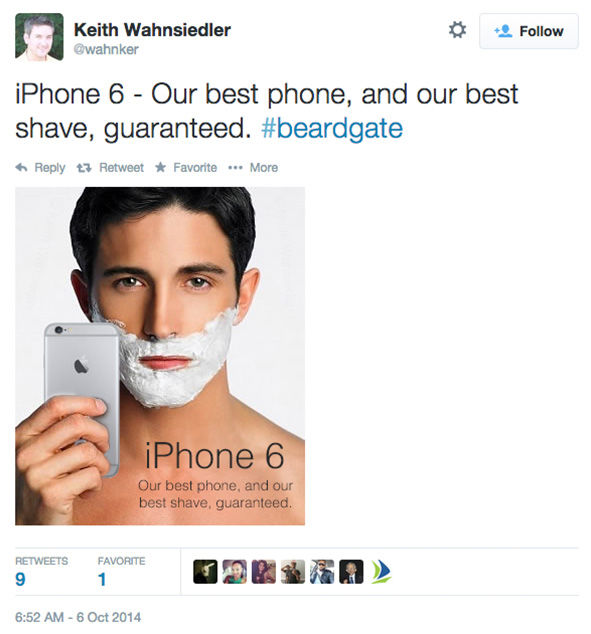Click the first retweeter avatar
The image size is (591, 634).
[205, 572]
